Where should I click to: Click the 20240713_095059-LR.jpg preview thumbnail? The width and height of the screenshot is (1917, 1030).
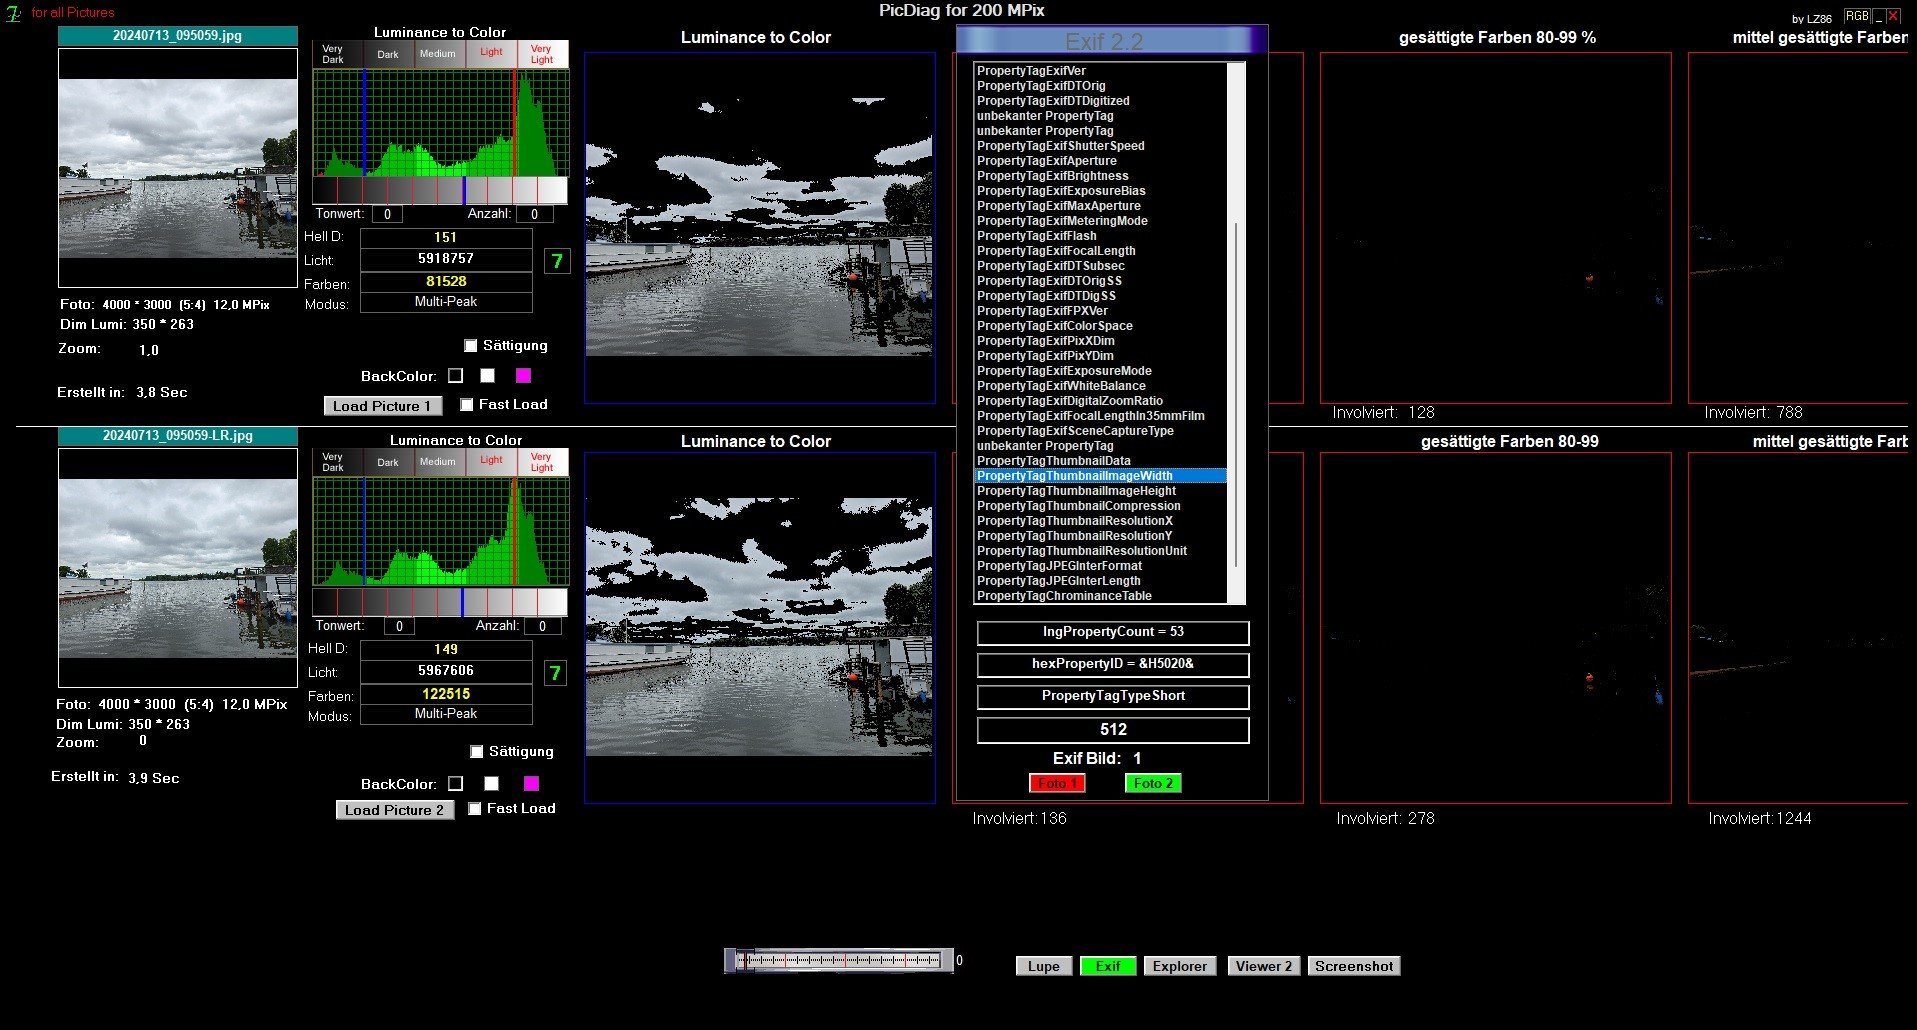tap(178, 567)
